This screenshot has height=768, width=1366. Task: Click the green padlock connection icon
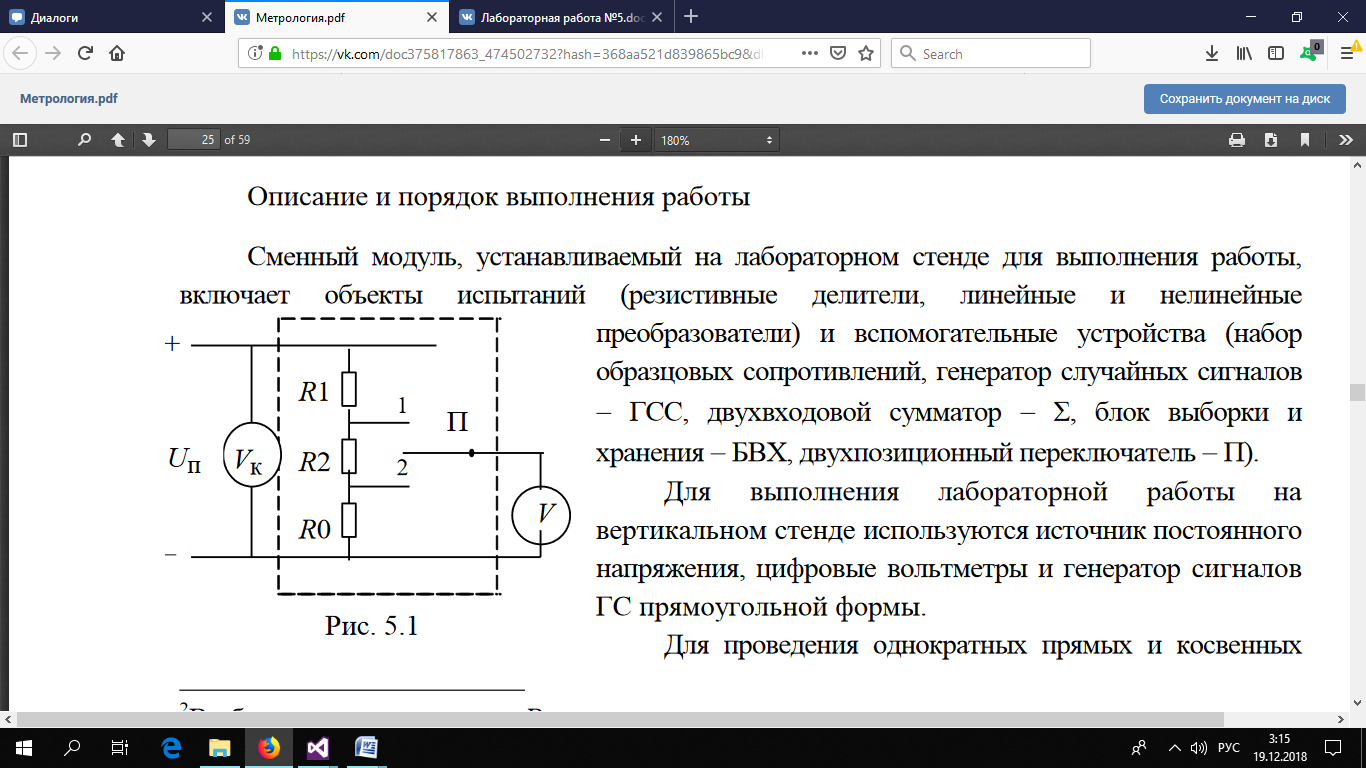tap(275, 54)
